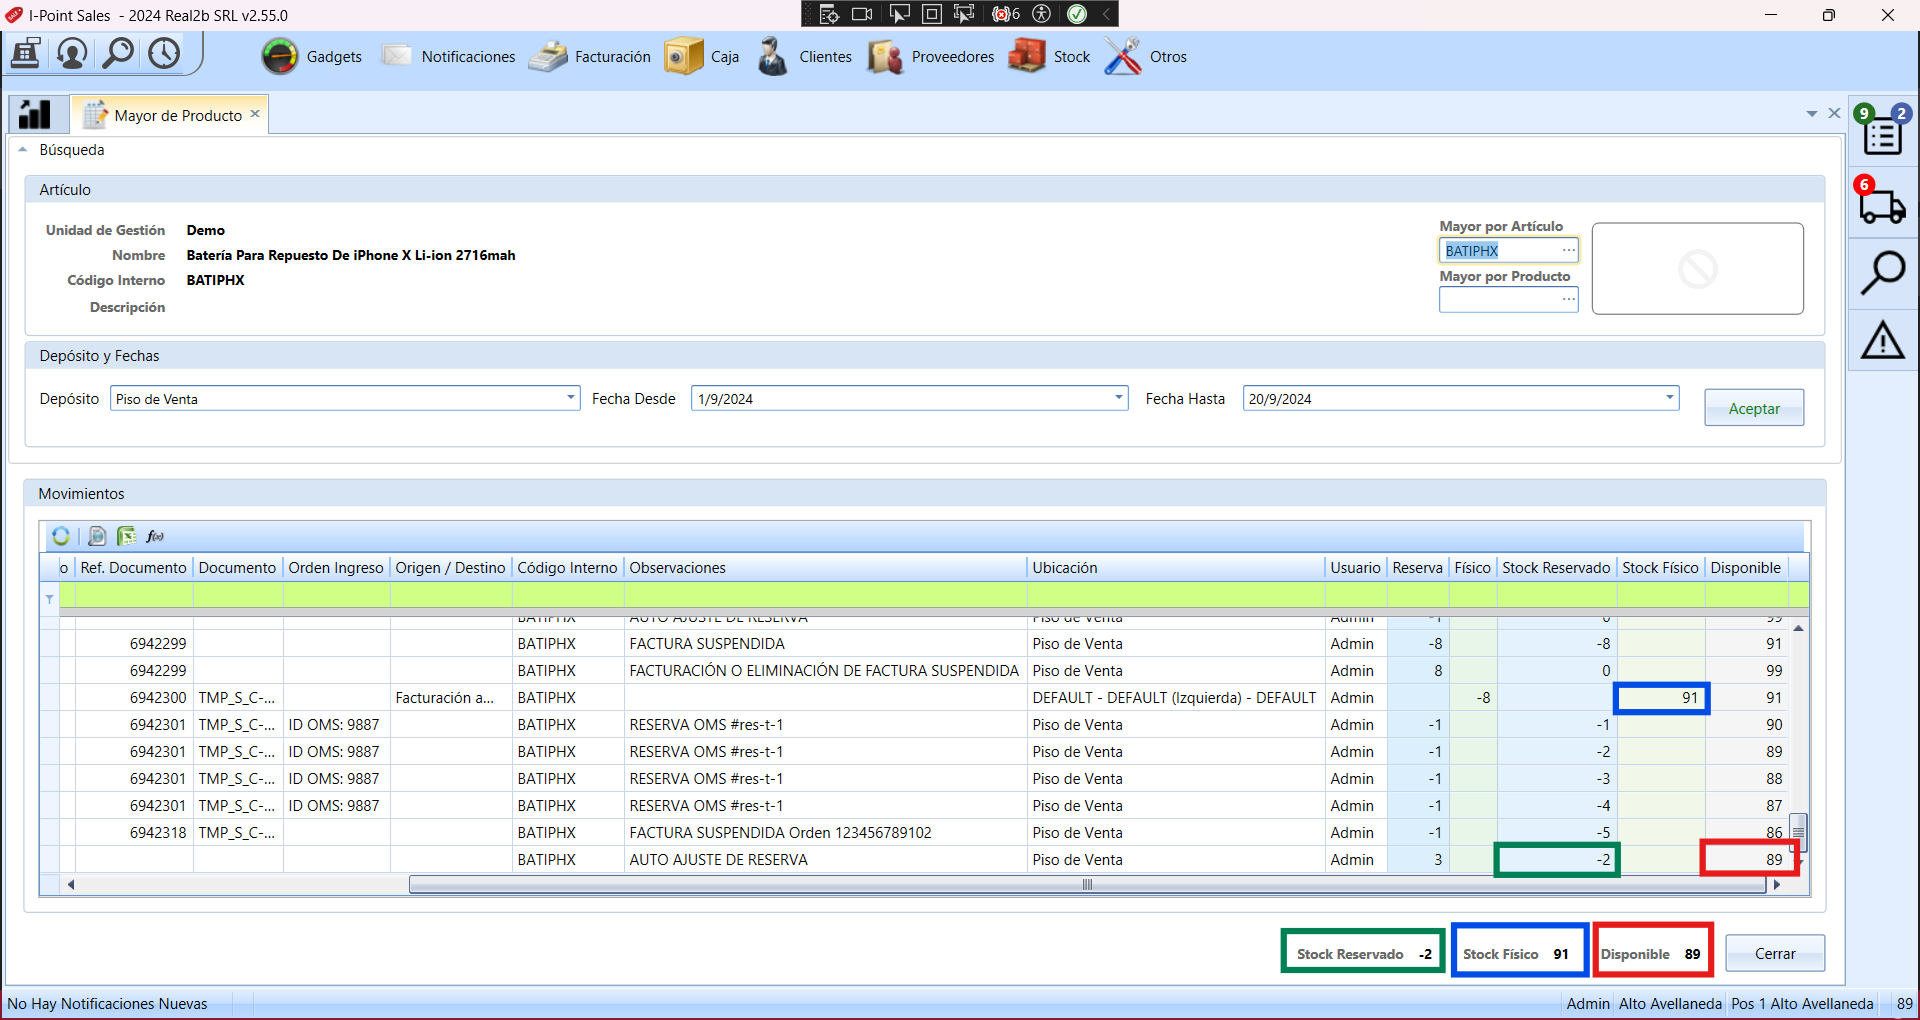This screenshot has height=1020, width=1920.
Task: Open the formula f(x) tool
Action: tap(155, 536)
